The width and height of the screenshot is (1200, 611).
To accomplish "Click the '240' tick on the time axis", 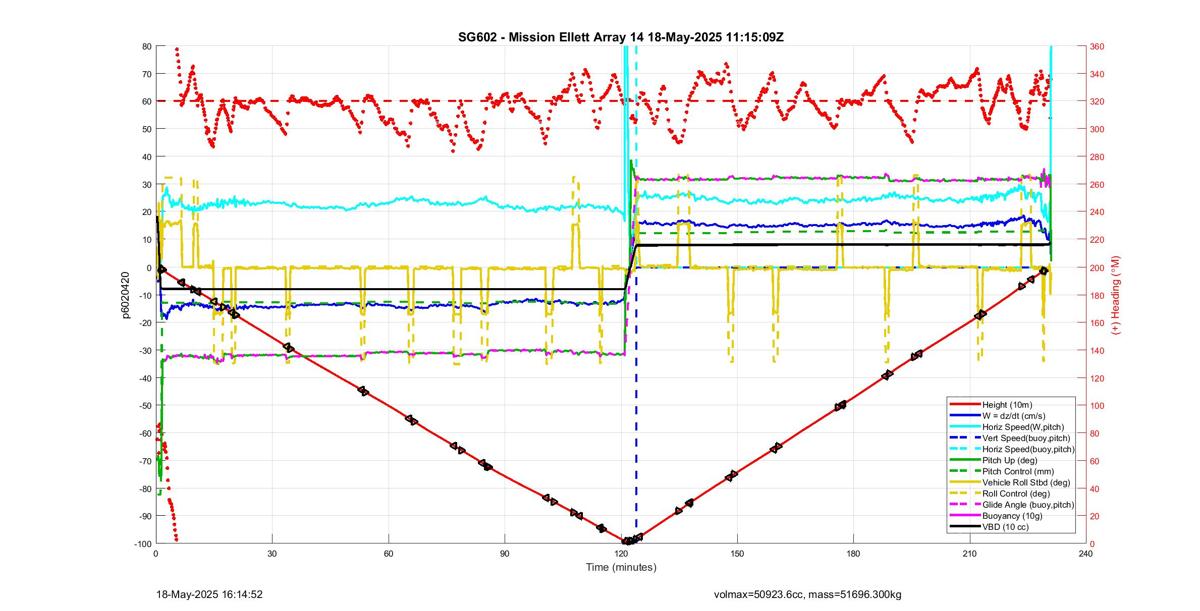I will pyautogui.click(x=1084, y=553).
